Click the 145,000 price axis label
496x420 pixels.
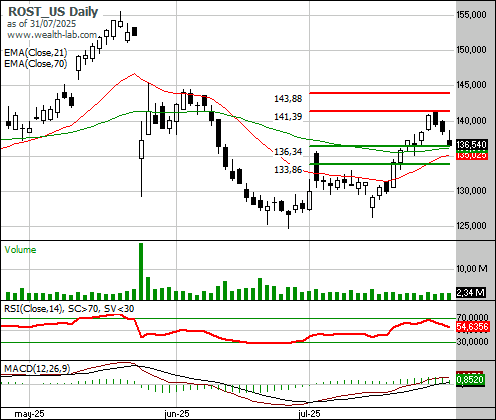tap(471, 85)
